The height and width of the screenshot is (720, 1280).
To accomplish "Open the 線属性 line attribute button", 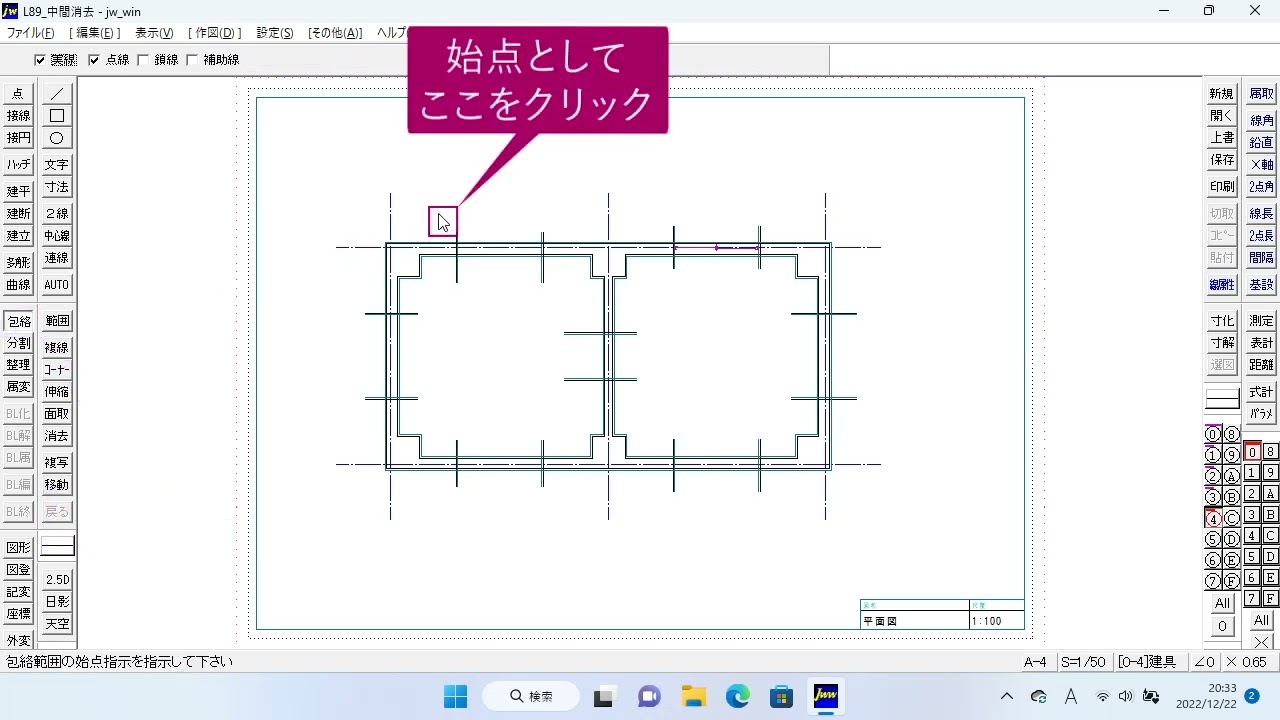I will [x=1222, y=285].
